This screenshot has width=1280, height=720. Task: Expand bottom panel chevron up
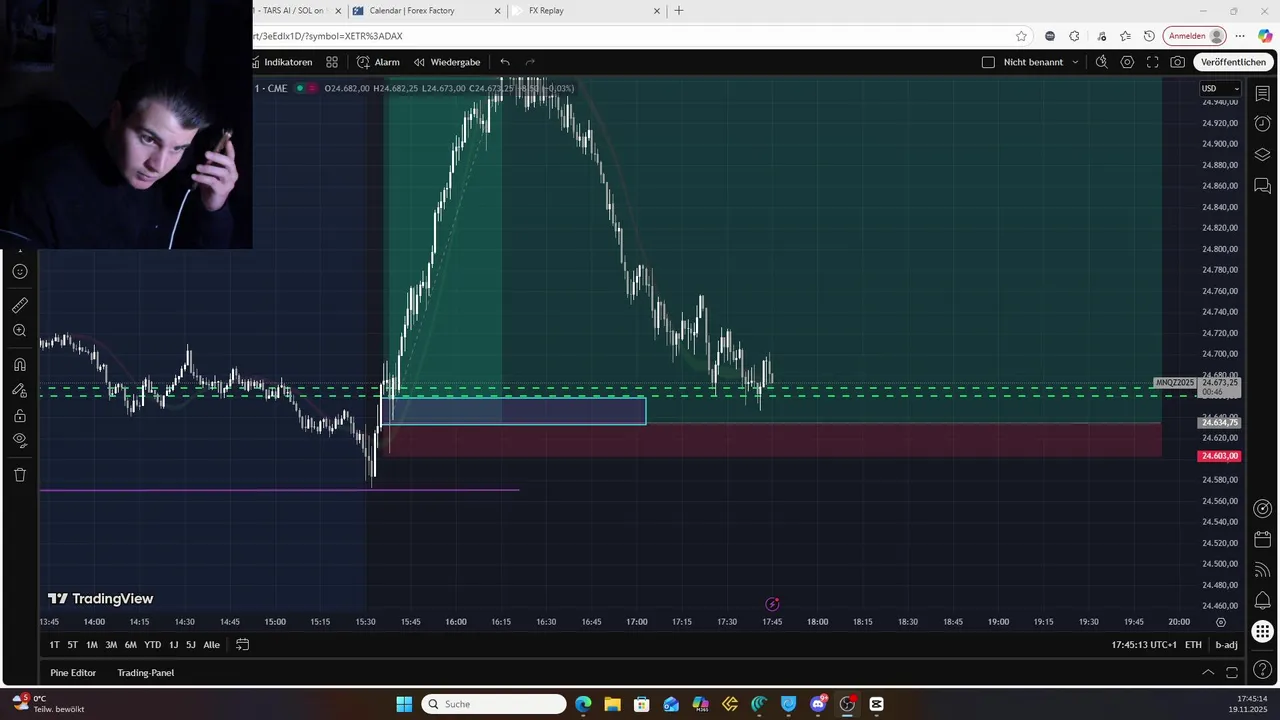(x=1207, y=673)
